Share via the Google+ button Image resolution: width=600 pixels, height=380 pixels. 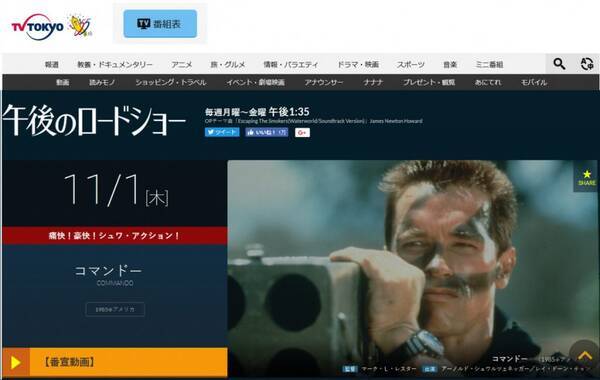tap(302, 132)
